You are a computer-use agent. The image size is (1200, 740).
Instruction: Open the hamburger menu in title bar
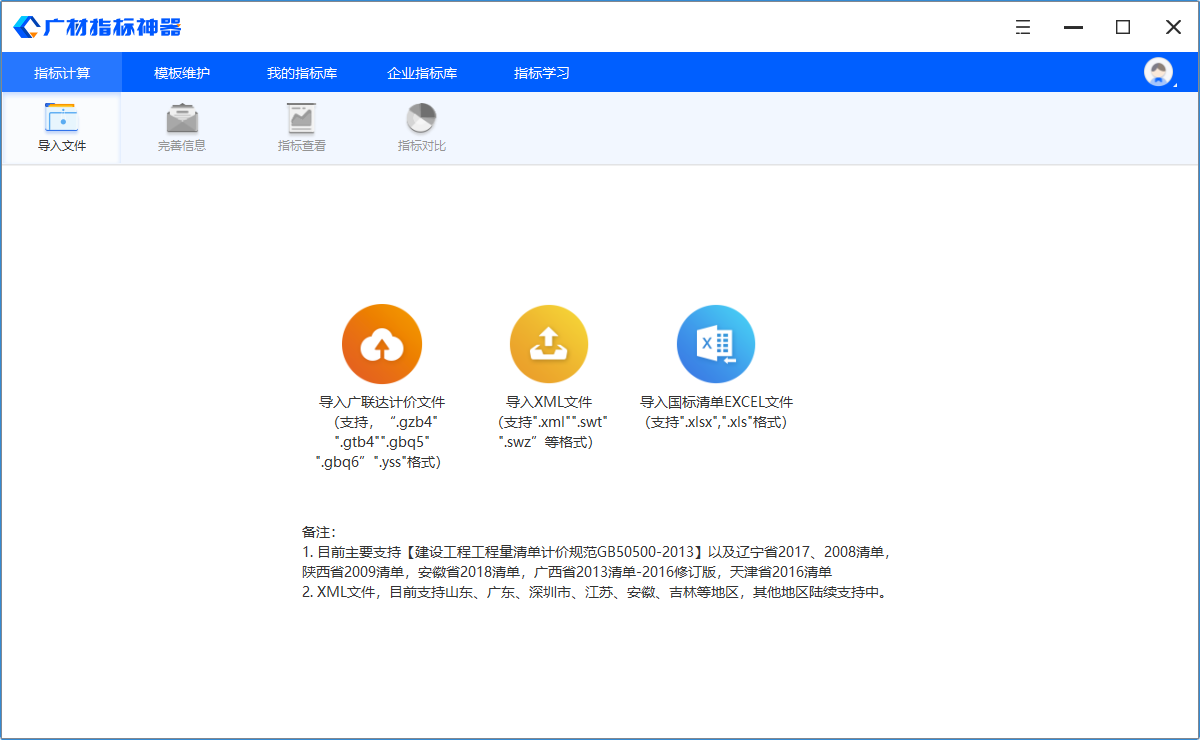(1023, 27)
